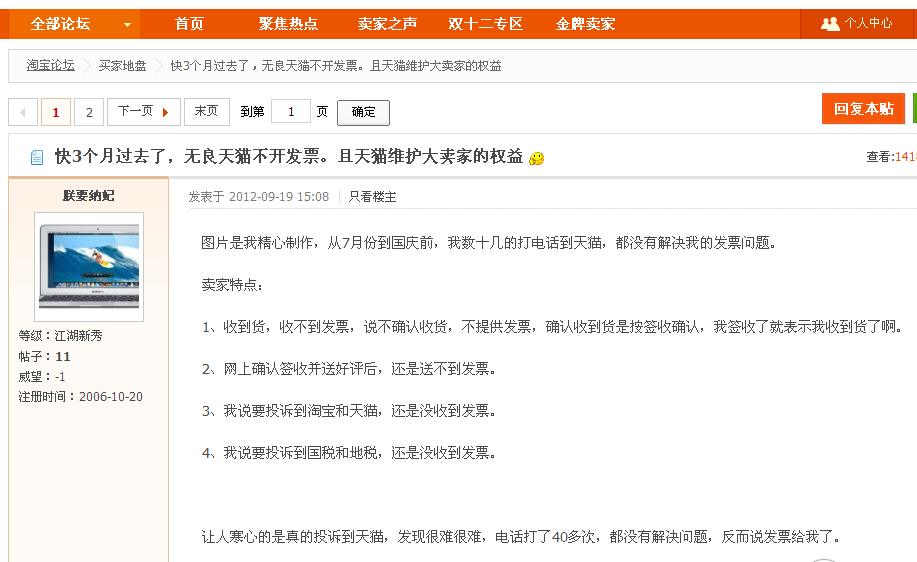Click the 注册时间：2006-10-20 text
917x562 pixels.
pyautogui.click(x=81, y=396)
